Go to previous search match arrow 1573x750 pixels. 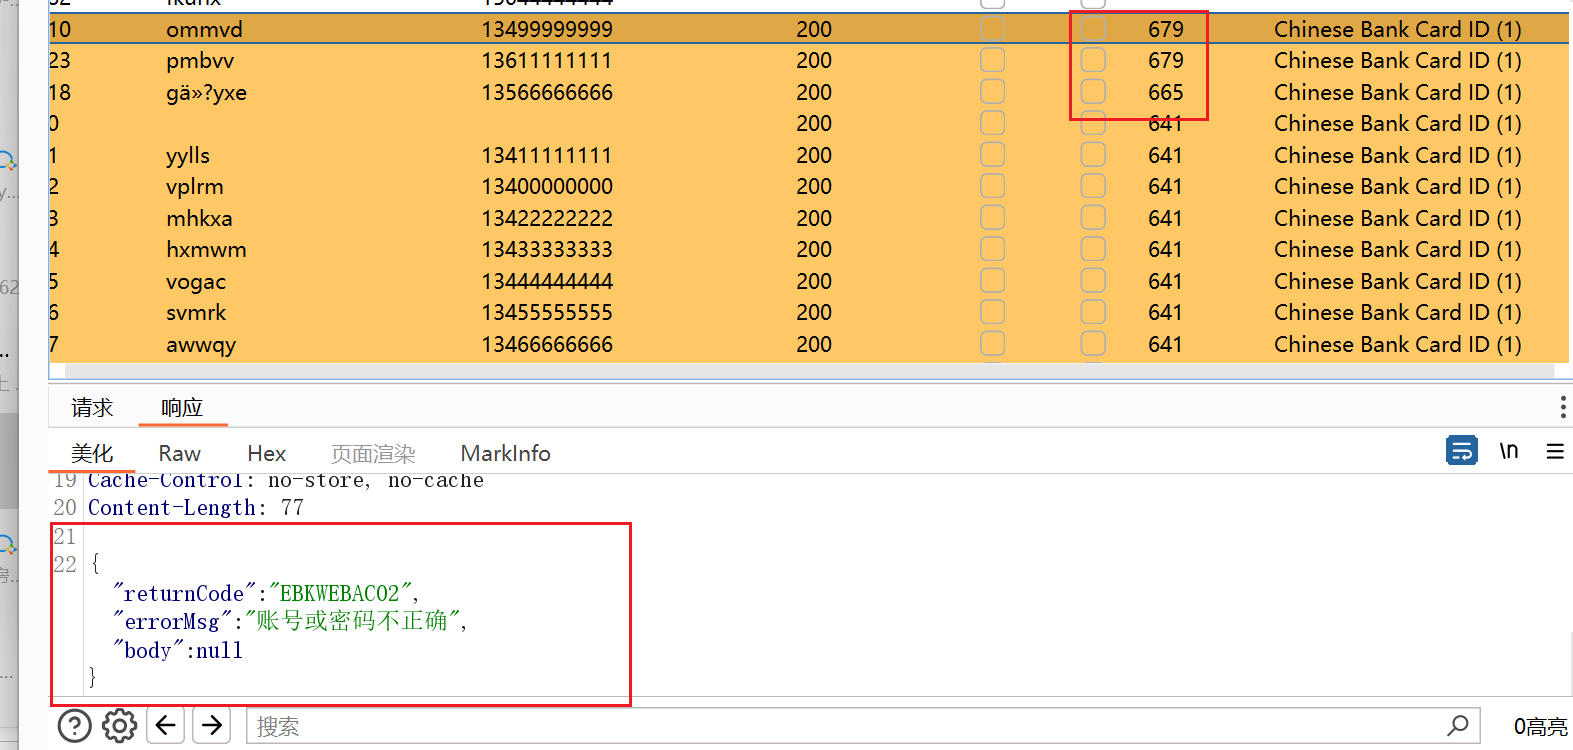coord(166,725)
